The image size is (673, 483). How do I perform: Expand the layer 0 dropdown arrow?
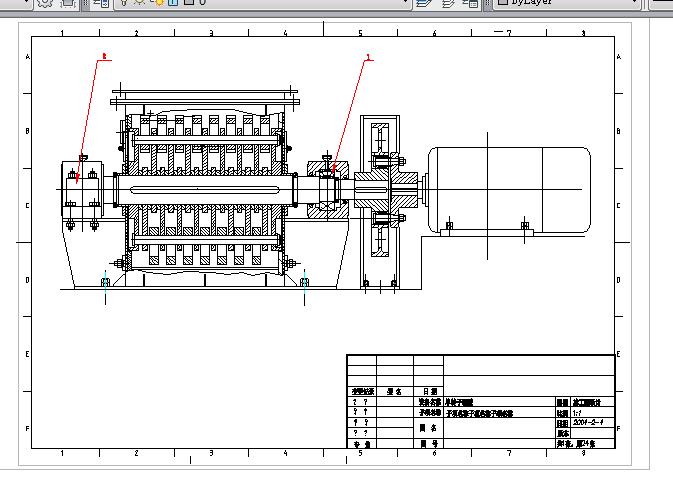(x=405, y=2)
